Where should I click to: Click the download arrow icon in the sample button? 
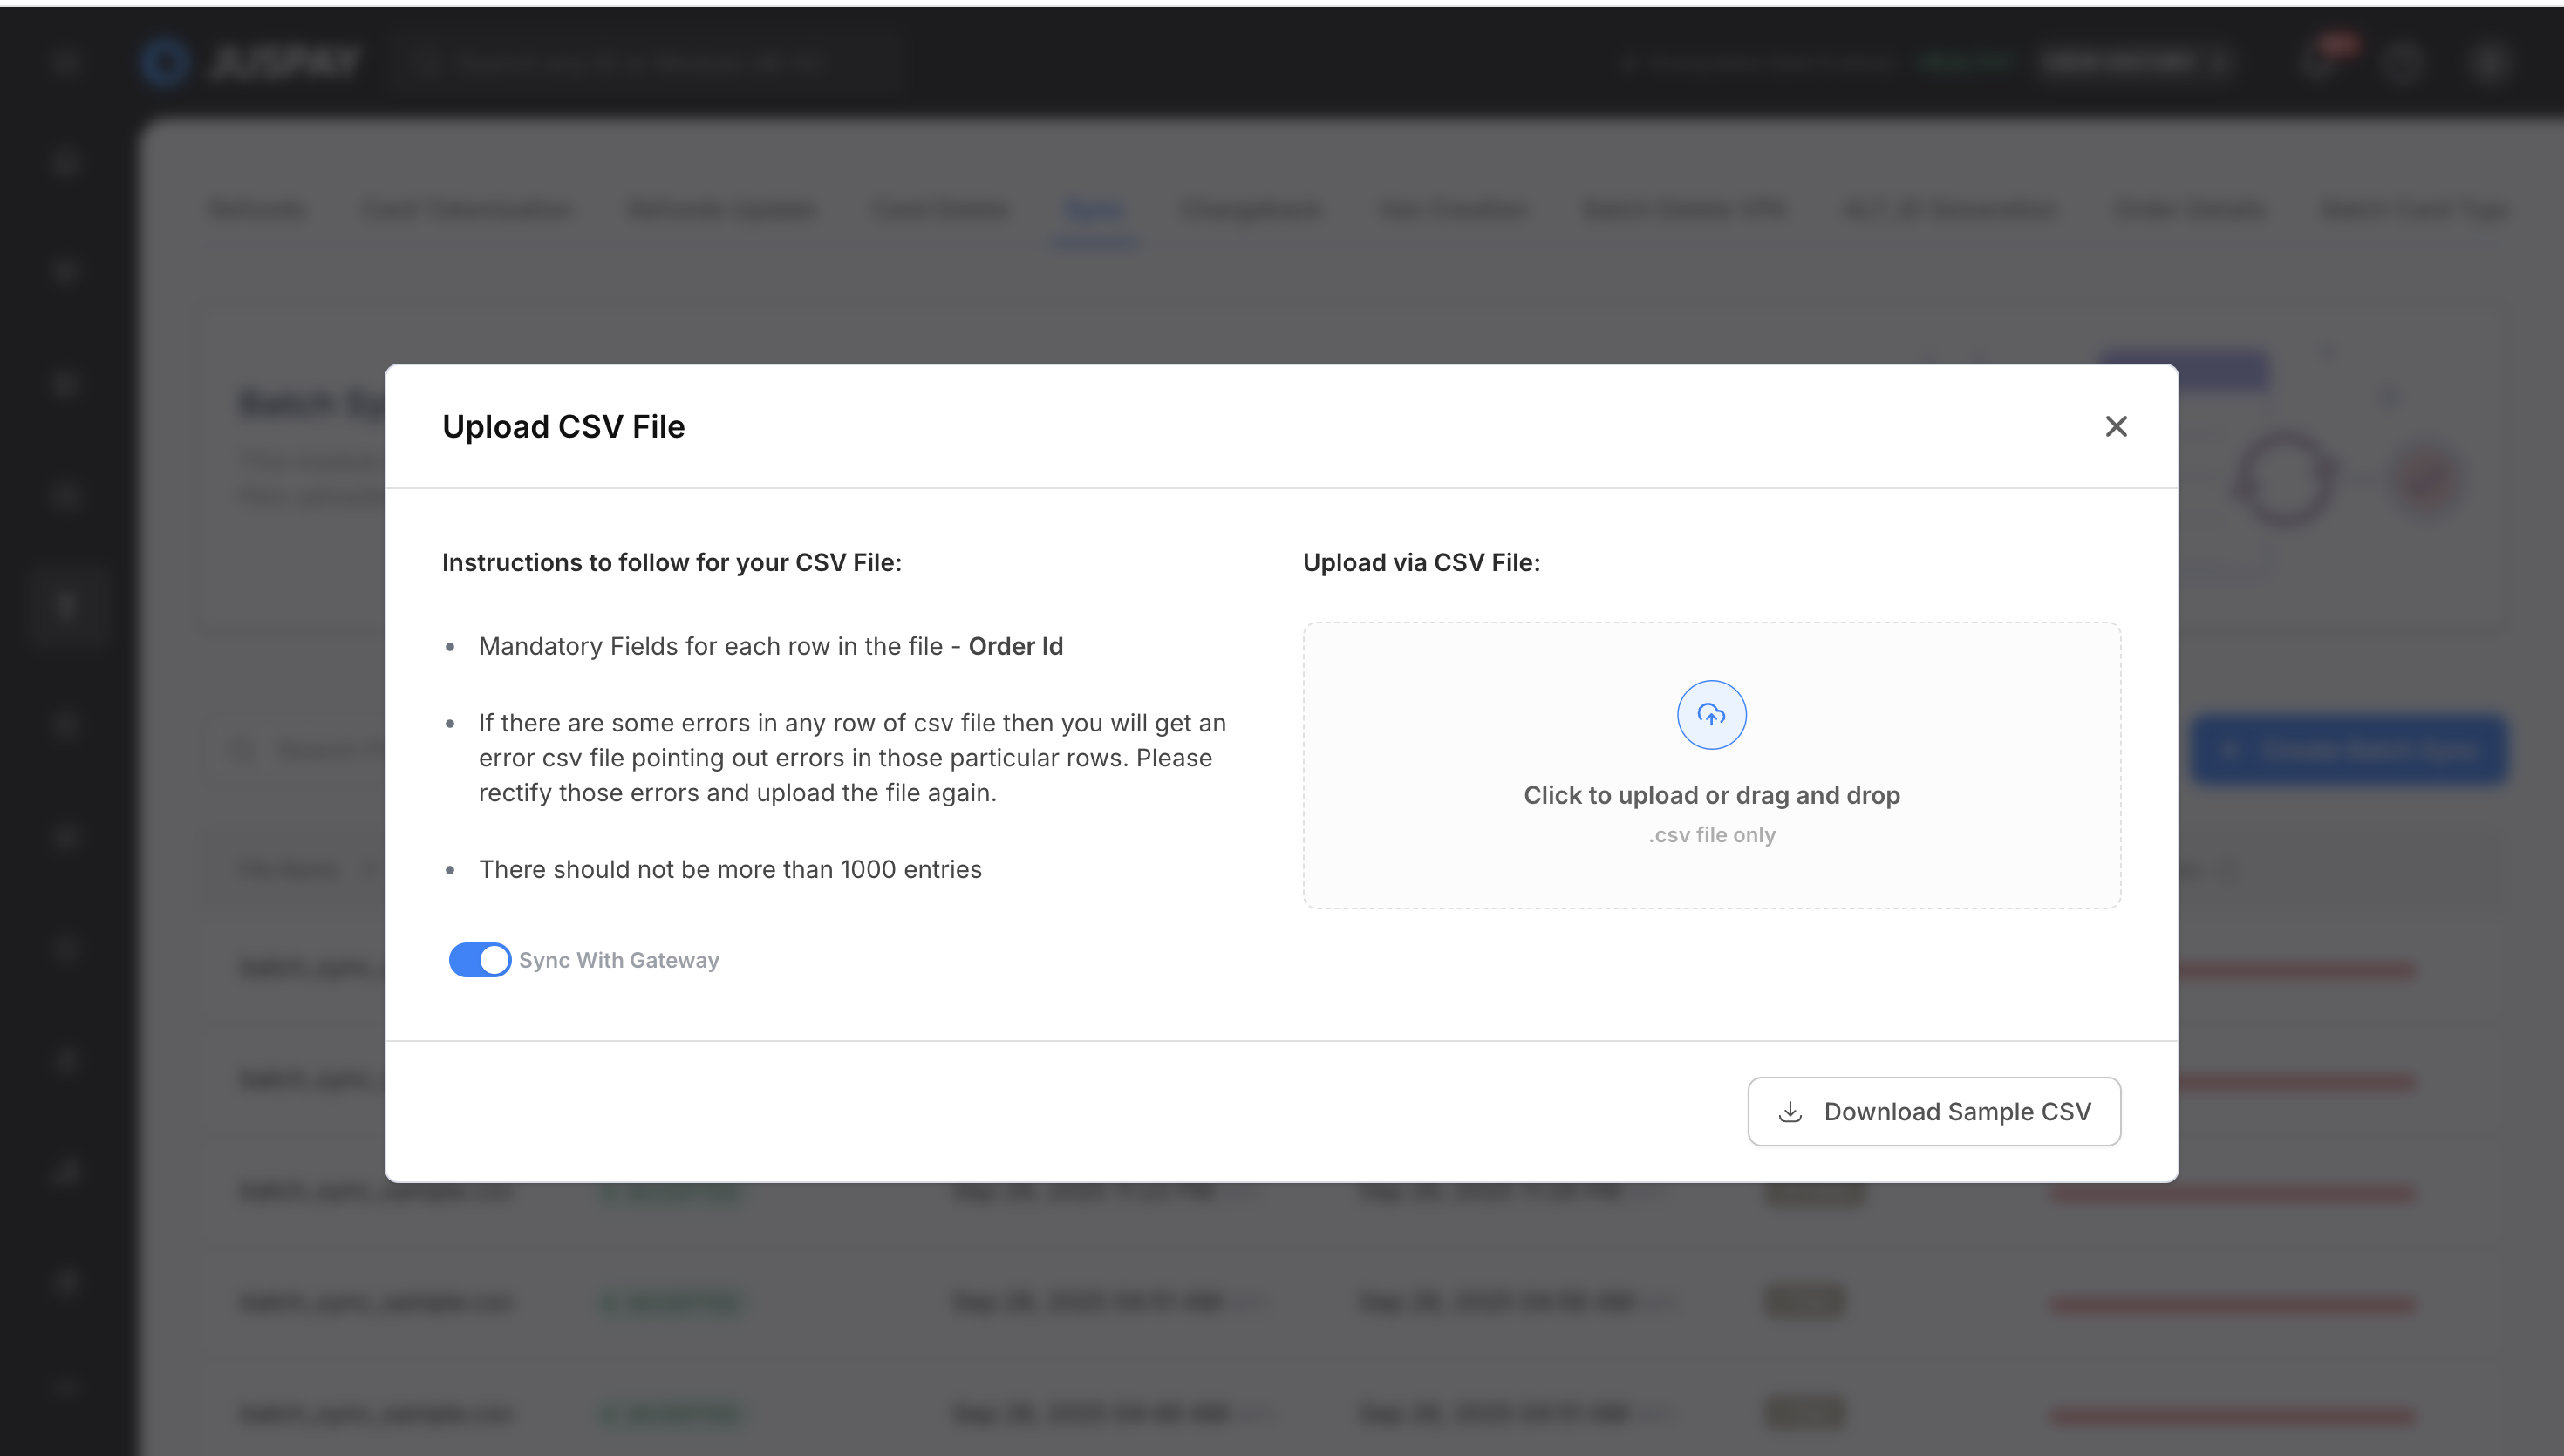1790,1112
